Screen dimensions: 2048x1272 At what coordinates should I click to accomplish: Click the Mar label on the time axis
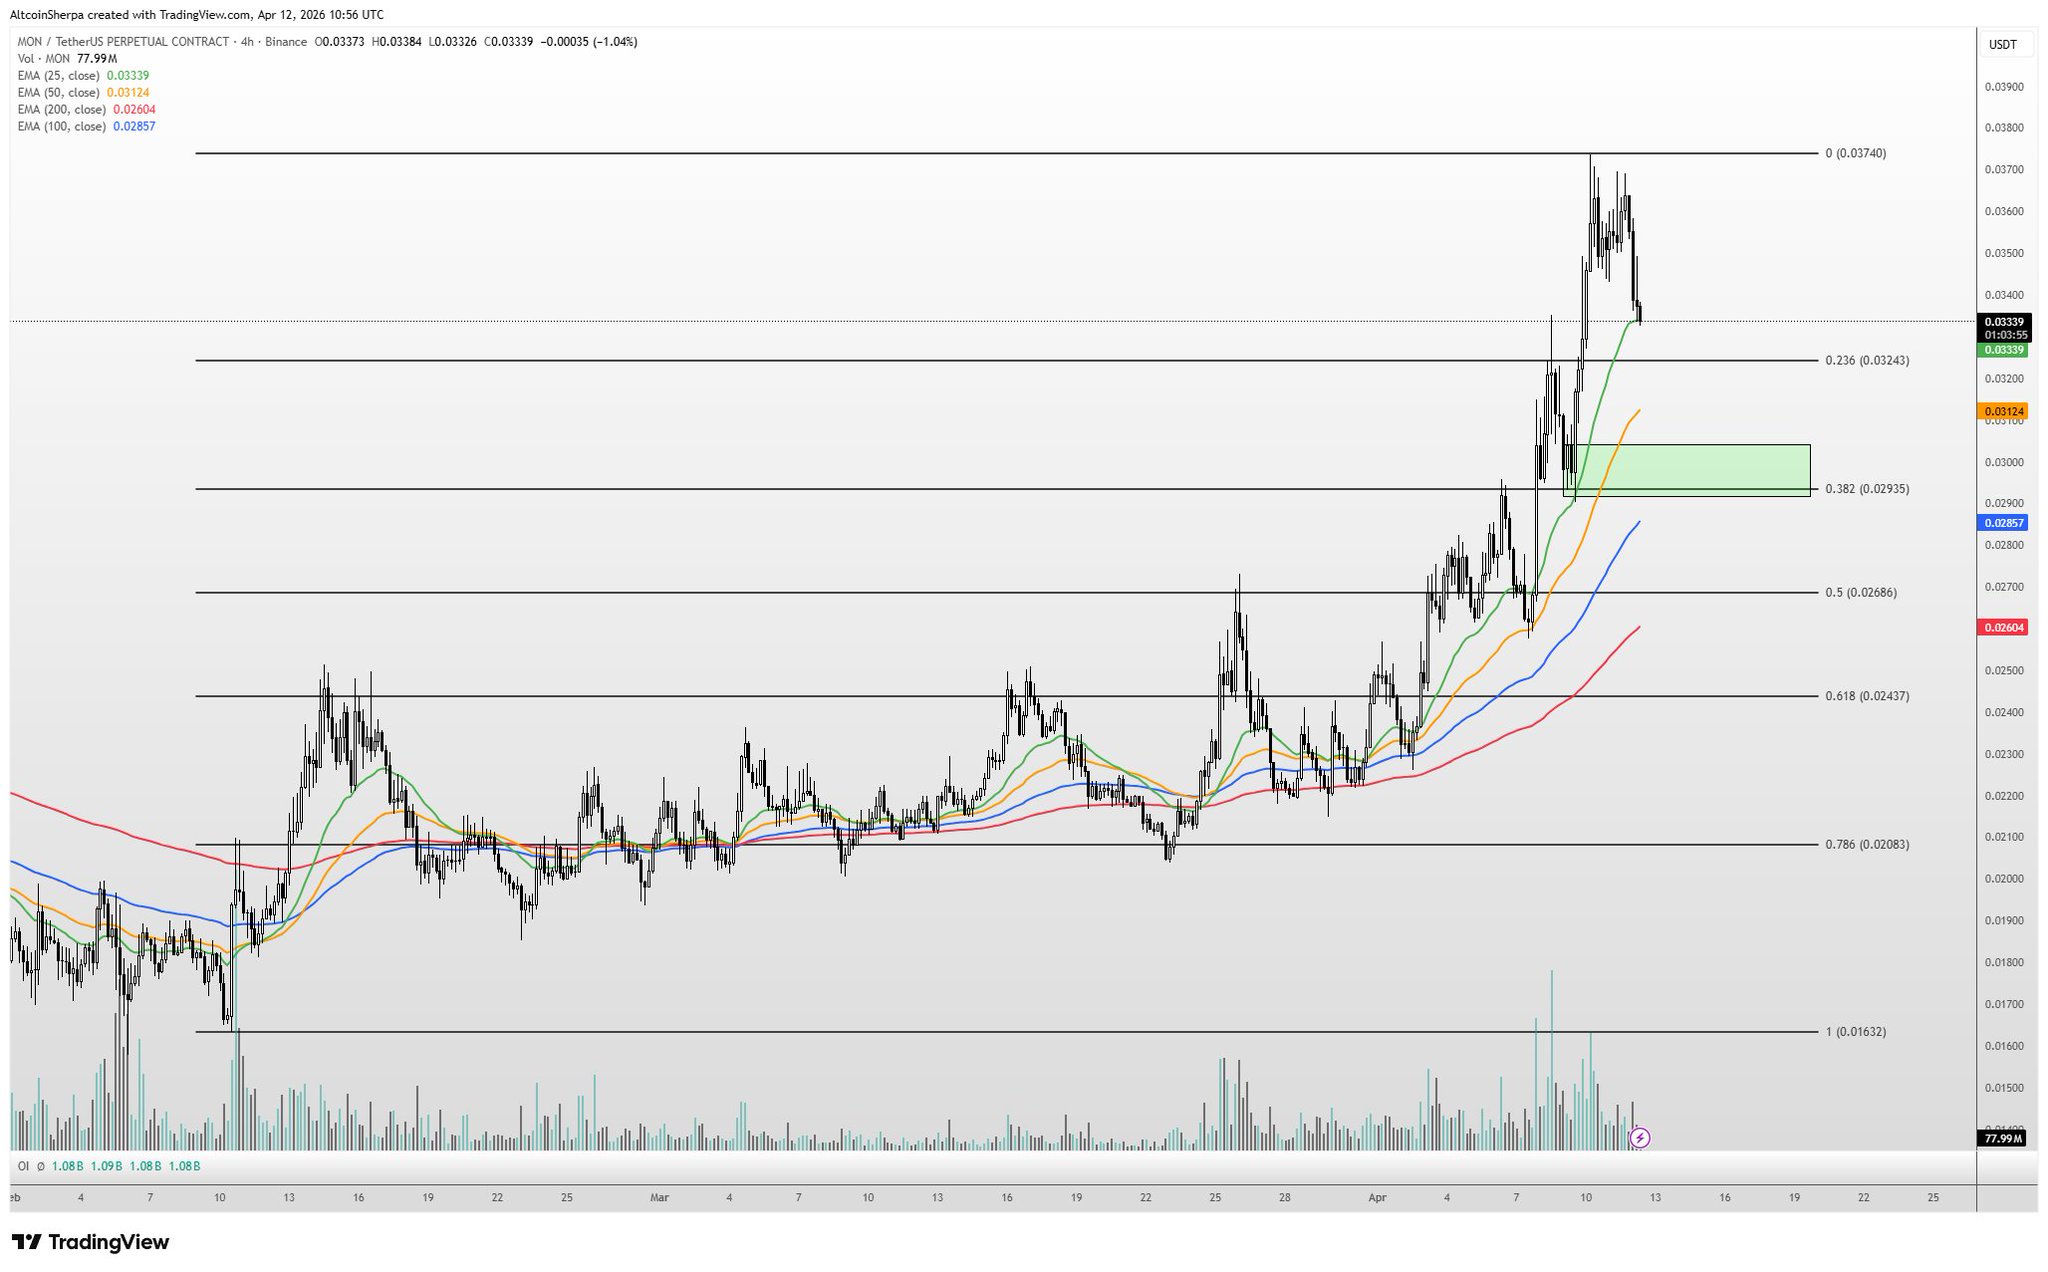point(658,1197)
